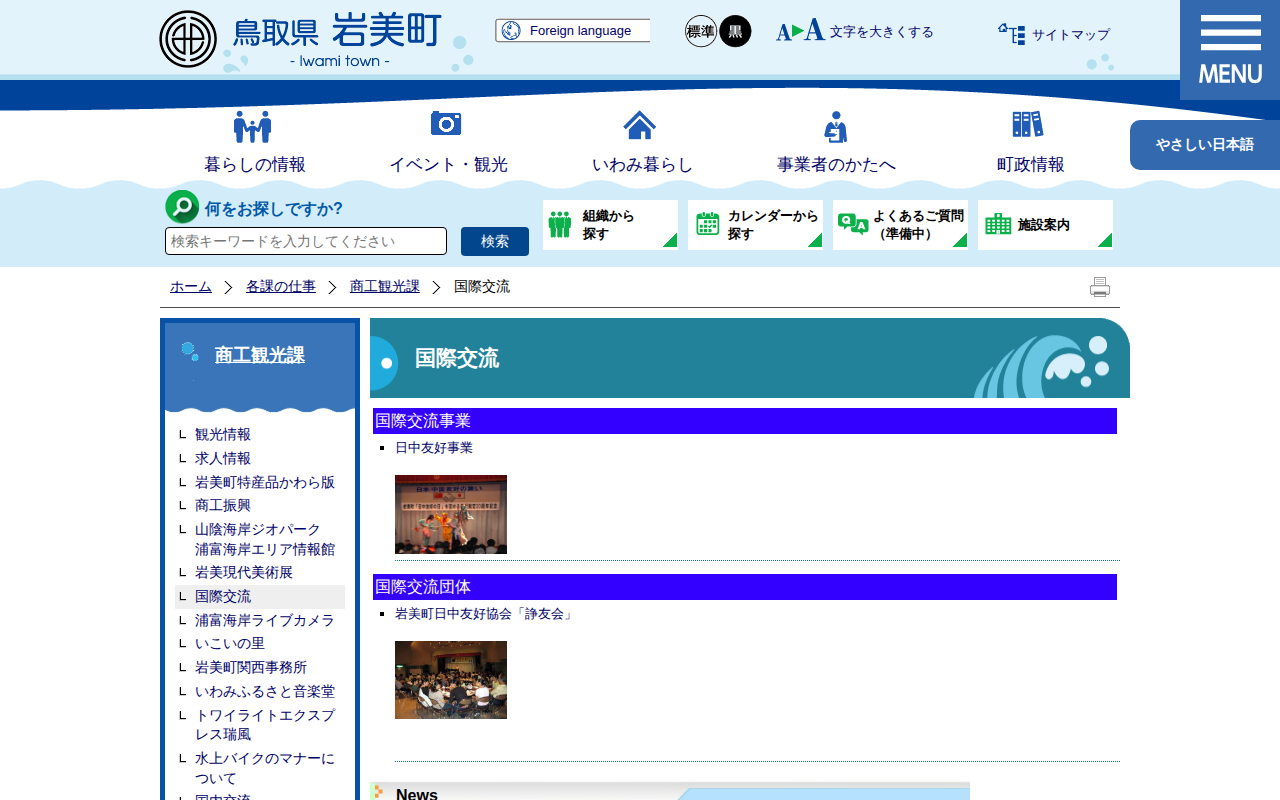Screen dimensions: 1280x800
Task: Open 日中友好事業 link
Action: tap(434, 448)
